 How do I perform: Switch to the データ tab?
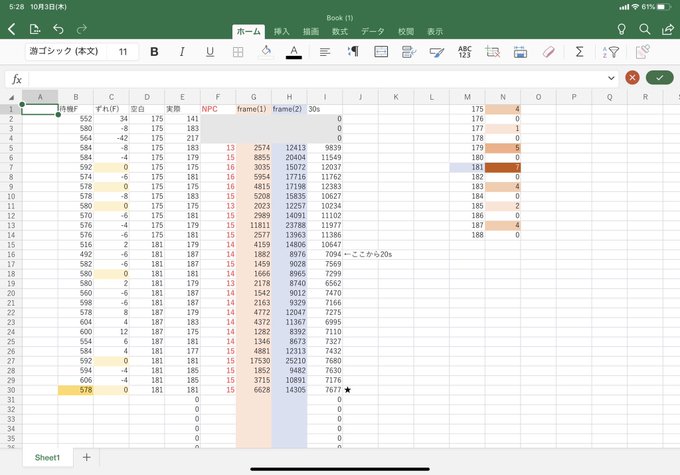pyautogui.click(x=373, y=31)
